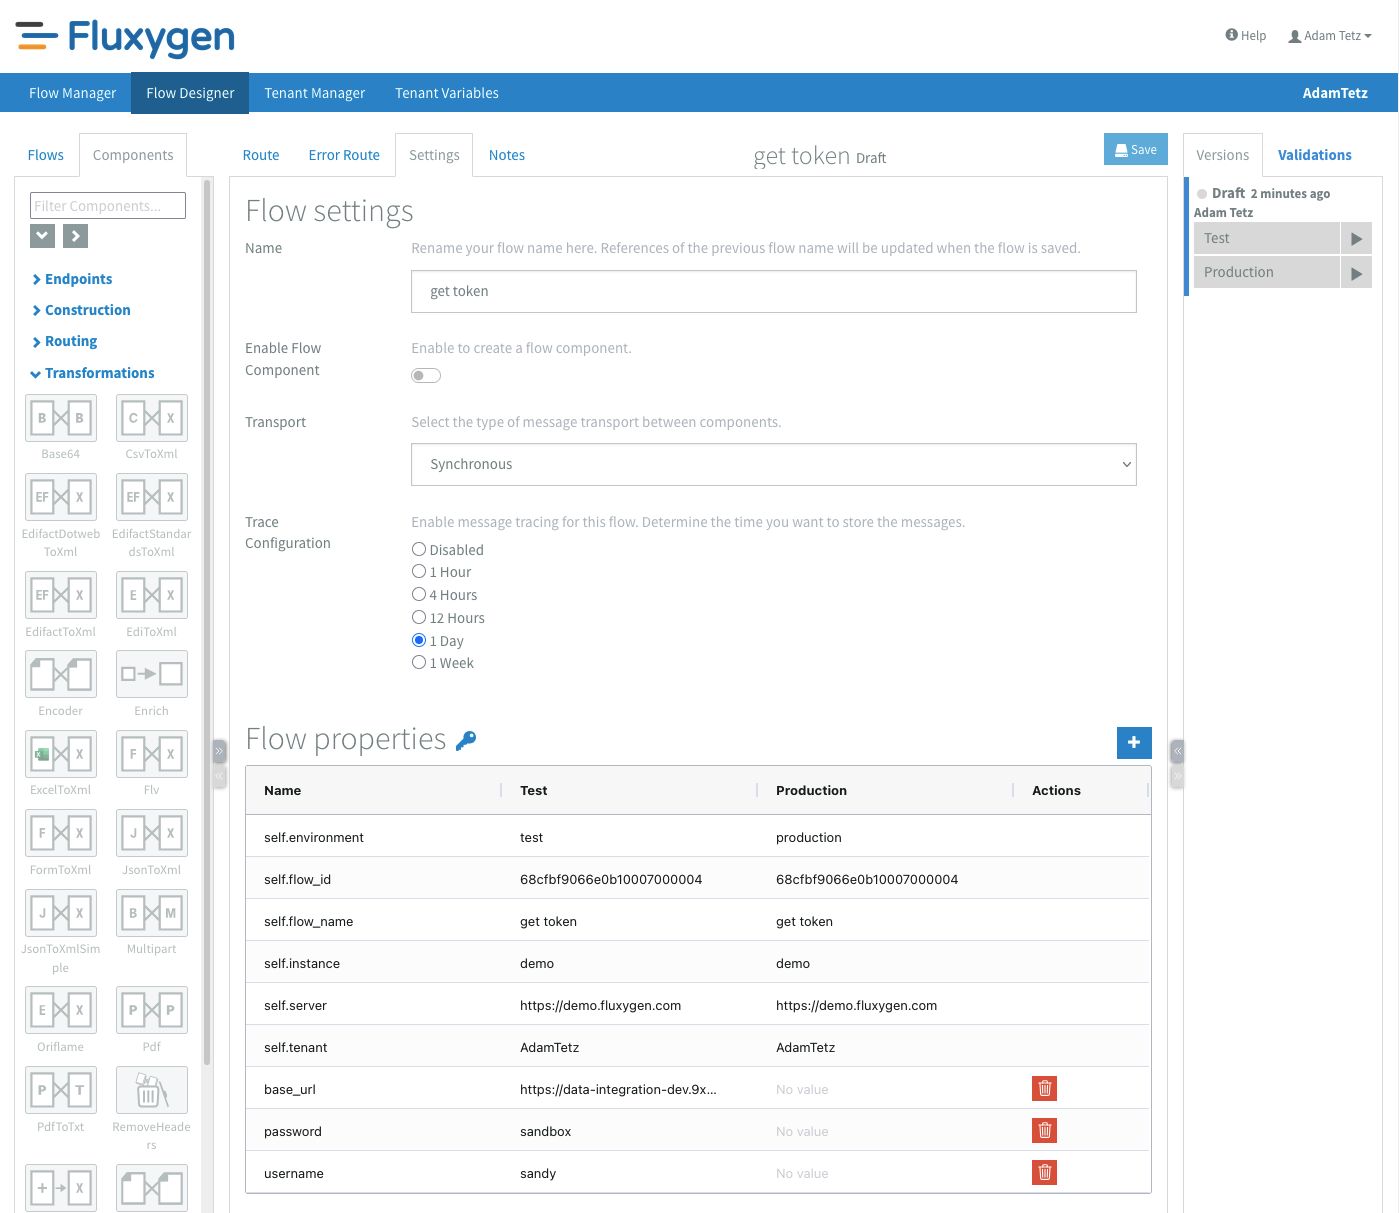Select the Enrich component icon
The height and width of the screenshot is (1213, 1399).
[151, 674]
